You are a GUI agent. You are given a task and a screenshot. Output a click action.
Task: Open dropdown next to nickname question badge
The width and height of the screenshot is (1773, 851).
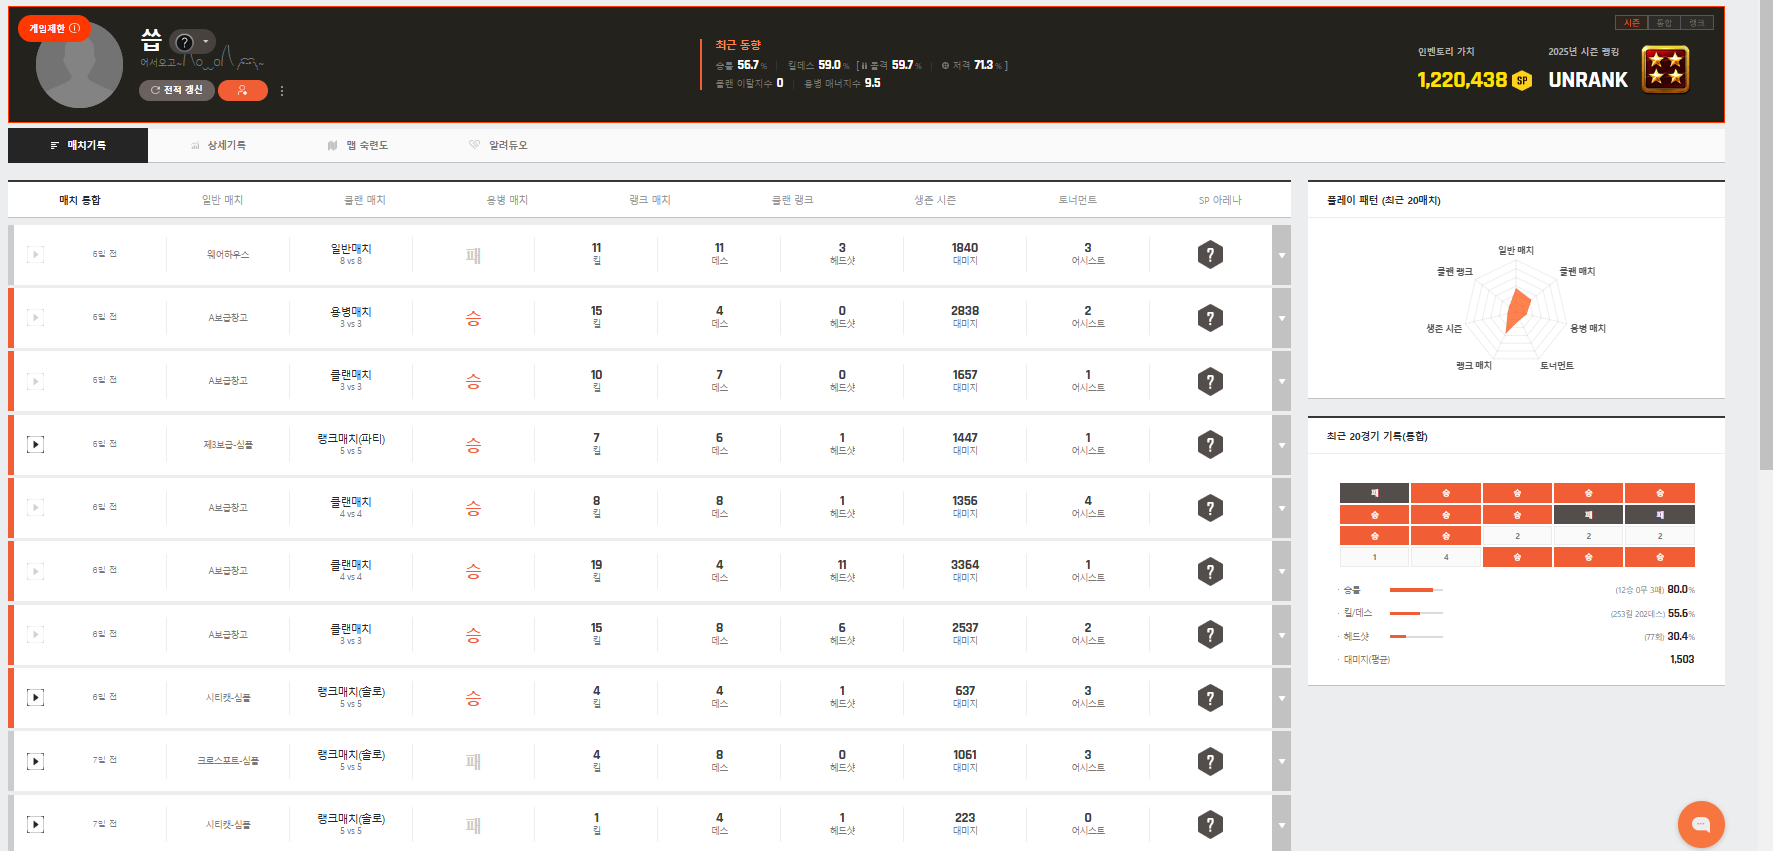pyautogui.click(x=206, y=42)
